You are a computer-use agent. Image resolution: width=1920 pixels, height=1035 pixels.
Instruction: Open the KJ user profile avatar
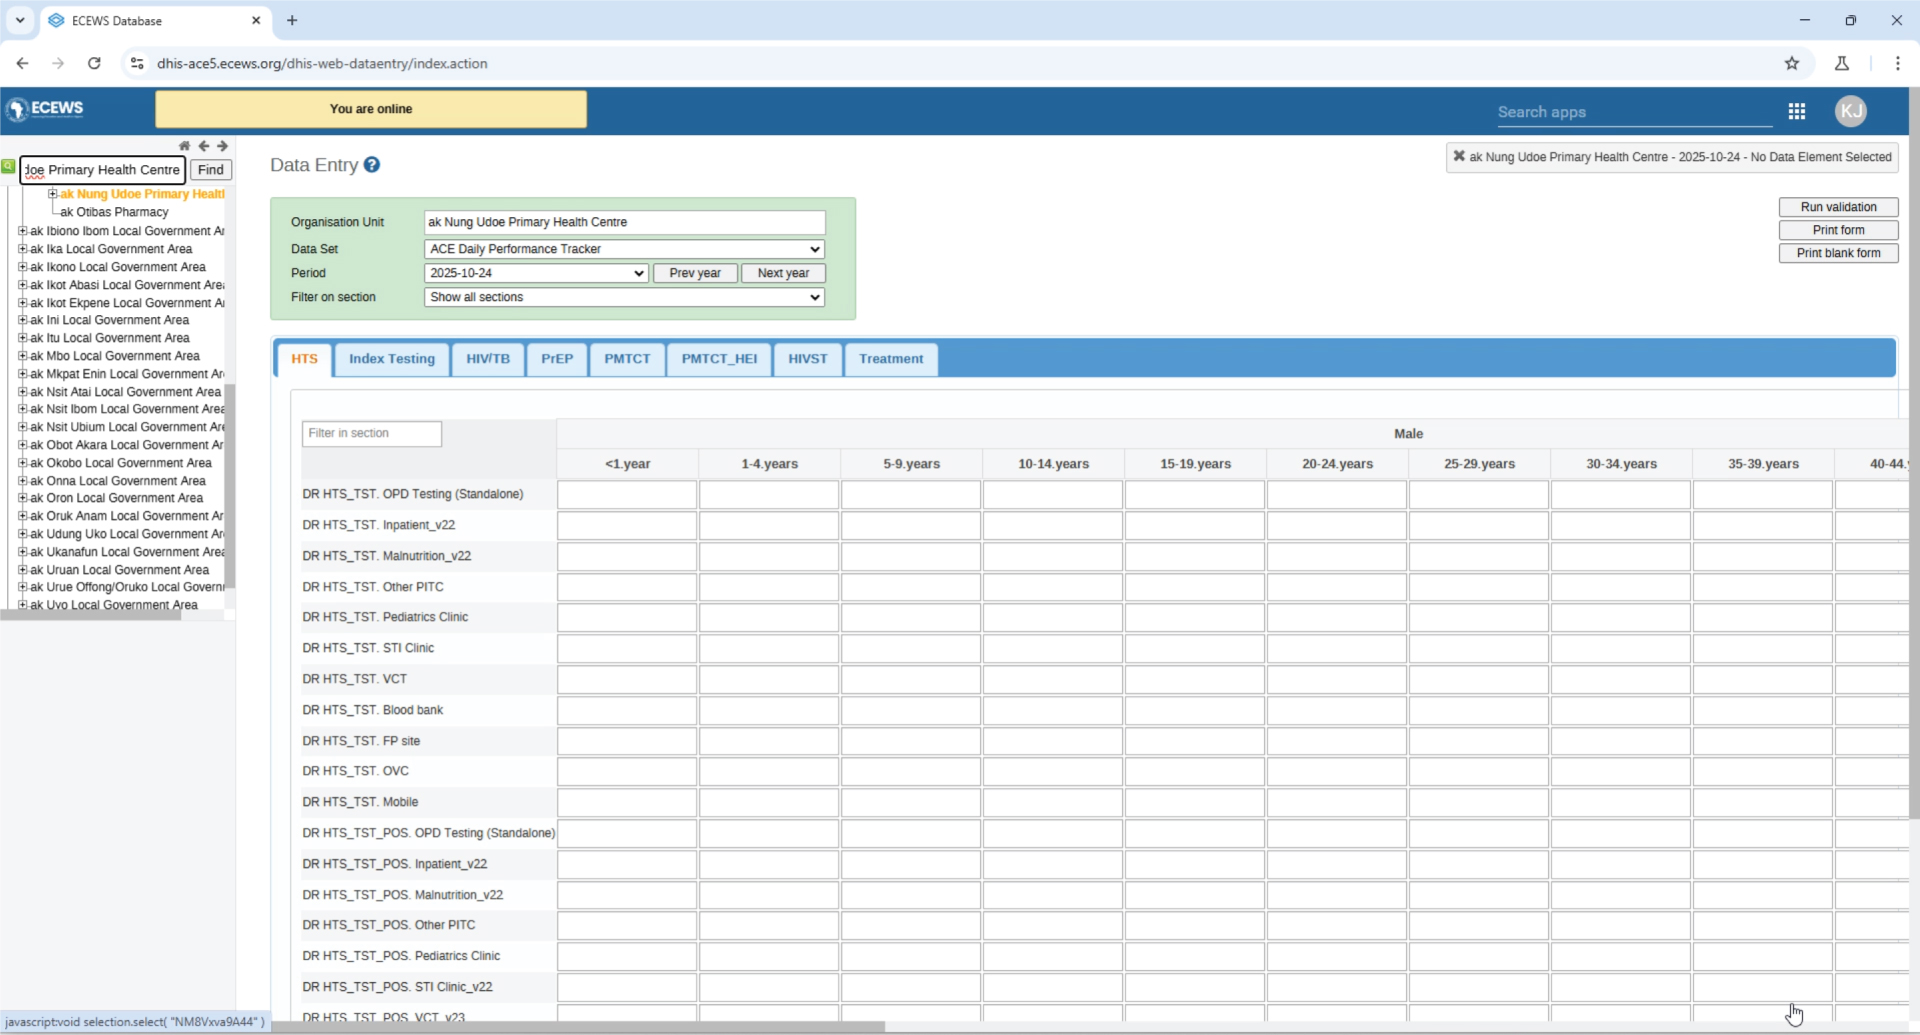point(1850,111)
